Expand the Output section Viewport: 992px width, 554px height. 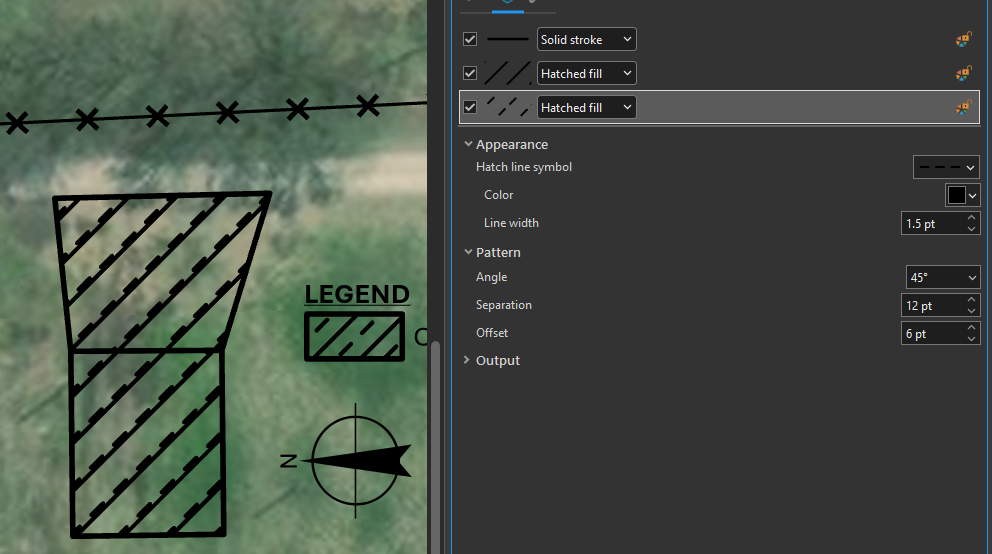467,360
